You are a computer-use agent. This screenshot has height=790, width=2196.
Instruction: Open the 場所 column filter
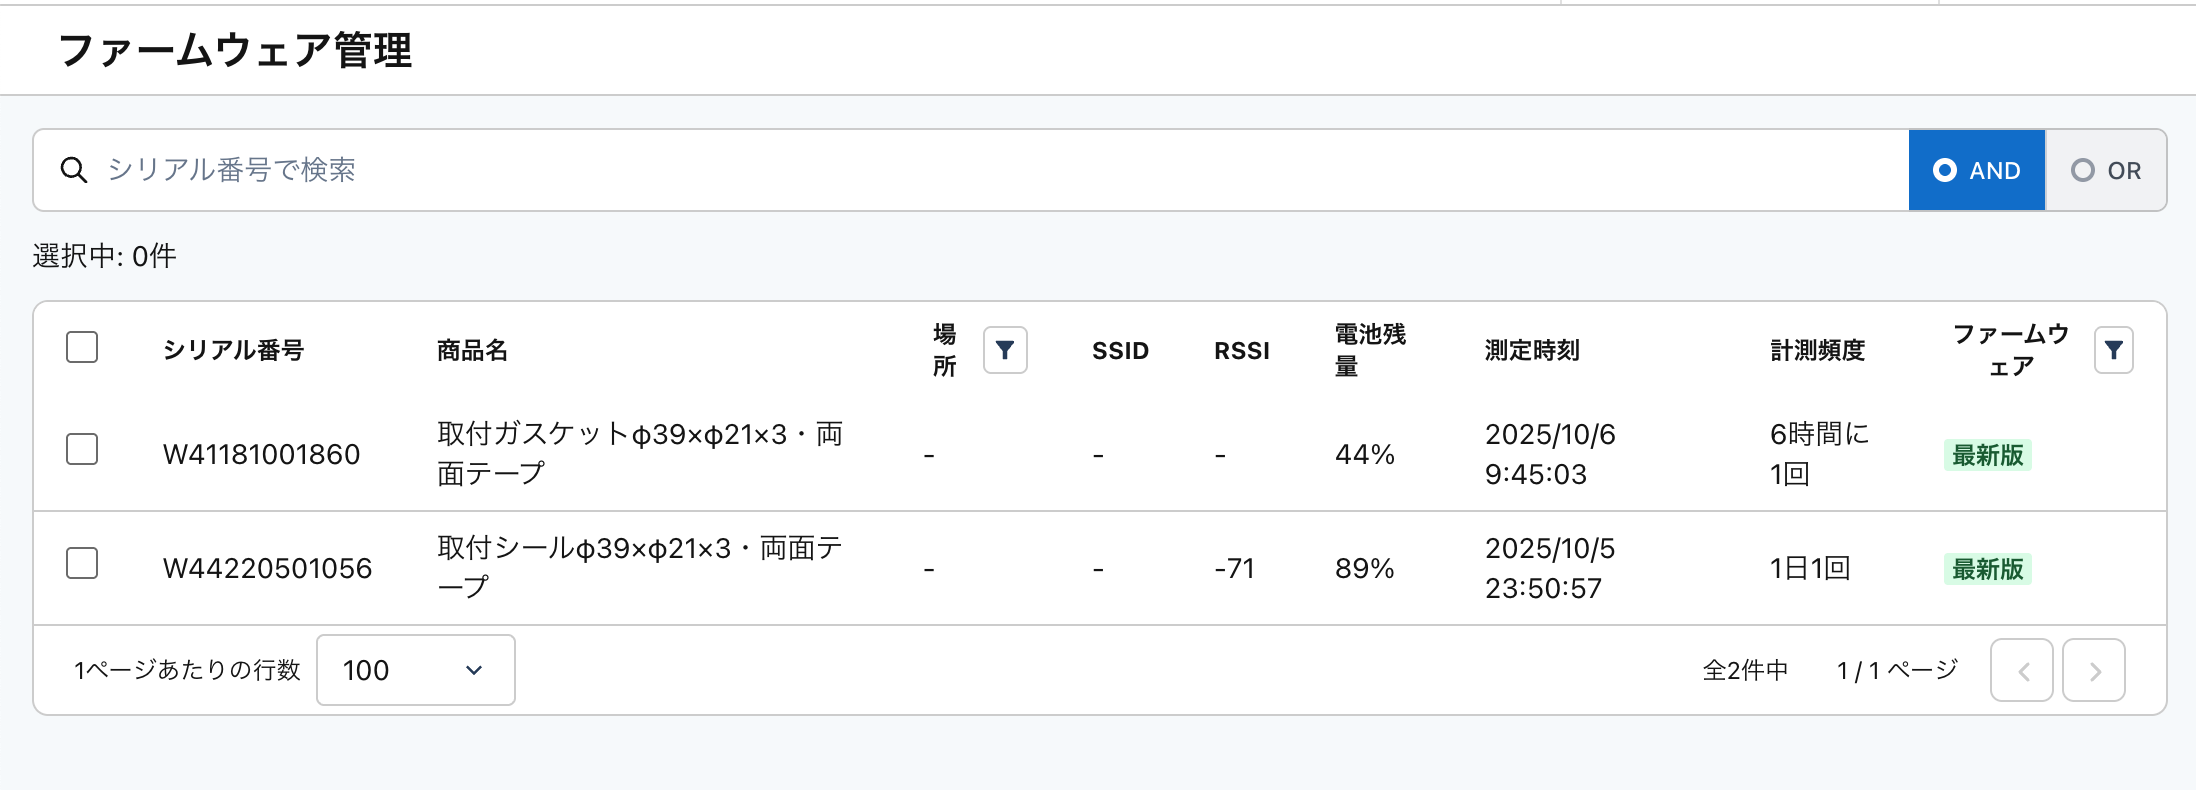point(1005,350)
